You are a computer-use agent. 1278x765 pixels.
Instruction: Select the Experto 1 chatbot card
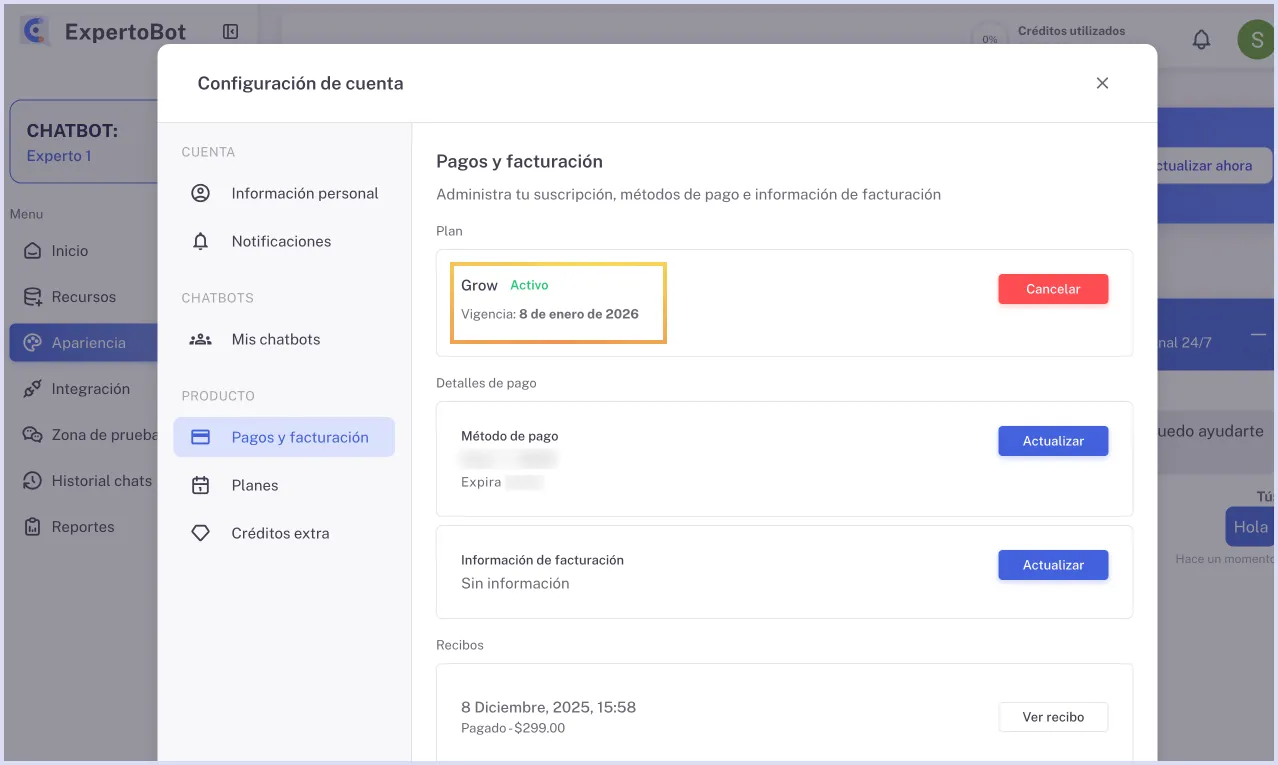[x=84, y=142]
